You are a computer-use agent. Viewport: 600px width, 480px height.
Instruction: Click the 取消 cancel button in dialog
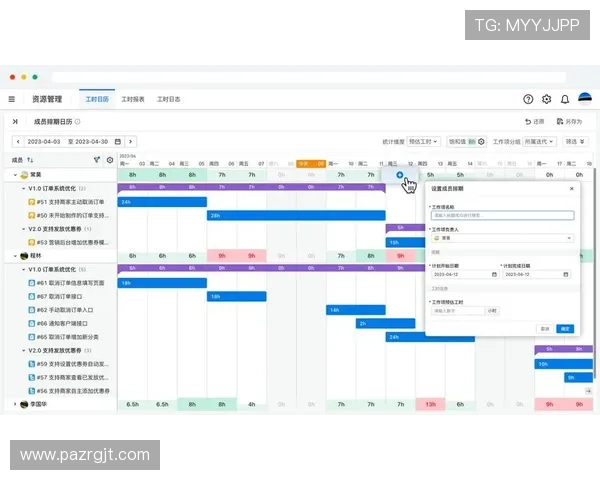point(545,329)
